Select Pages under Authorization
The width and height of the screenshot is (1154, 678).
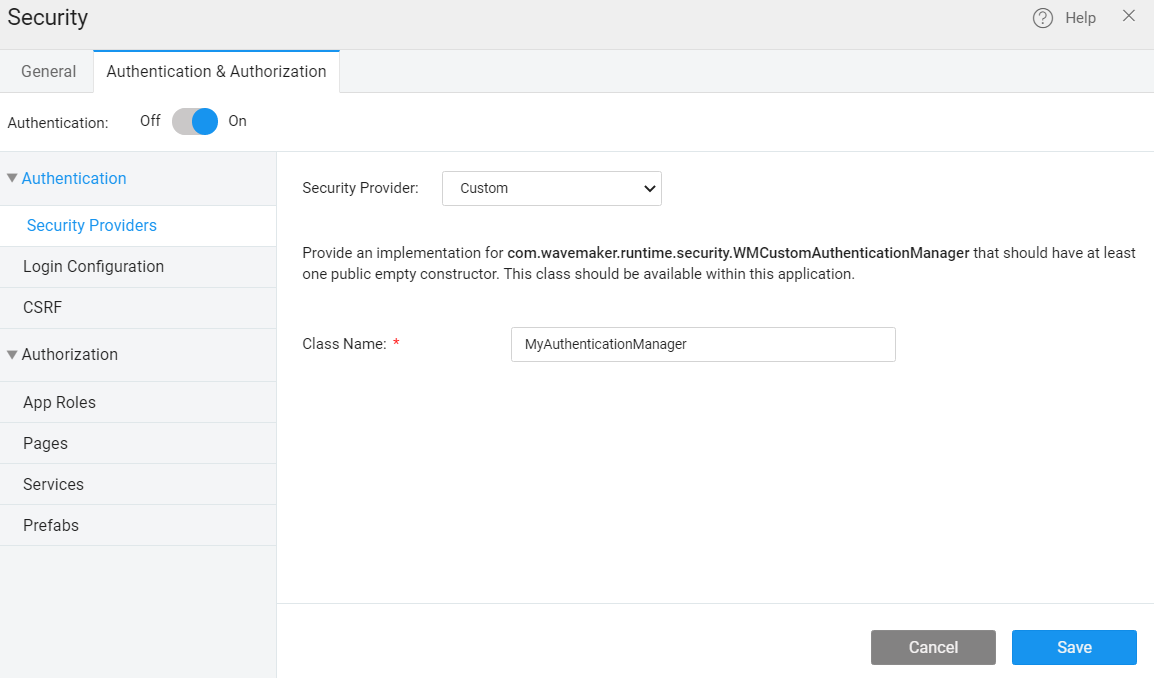(46, 443)
